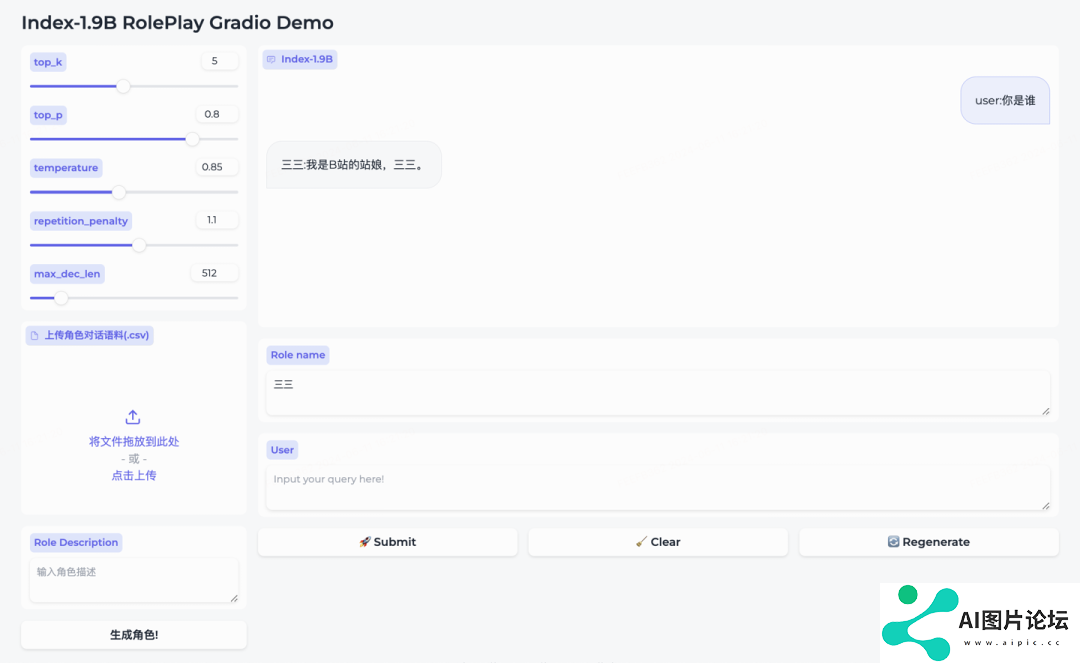Focus the User query input field
This screenshot has height=663, width=1080.
pos(658,487)
